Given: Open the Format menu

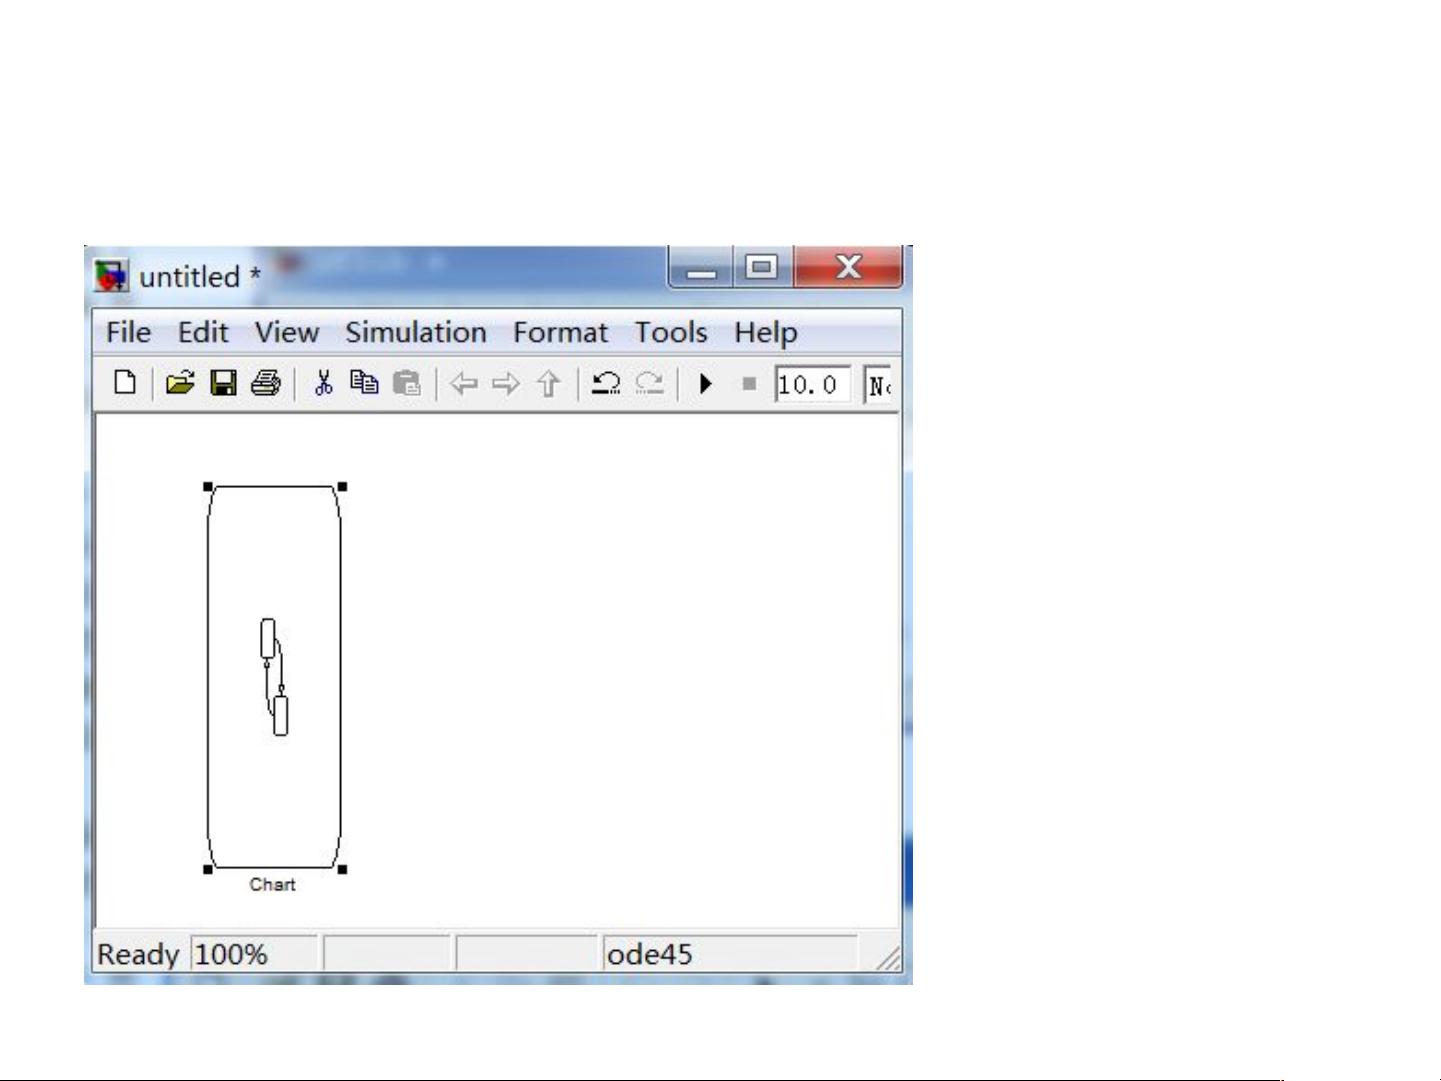Looking at the screenshot, I should pos(560,332).
